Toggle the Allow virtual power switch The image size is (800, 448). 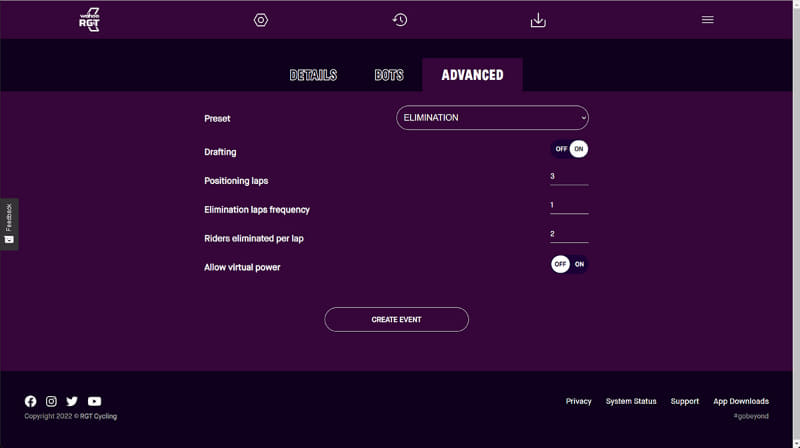click(569, 264)
